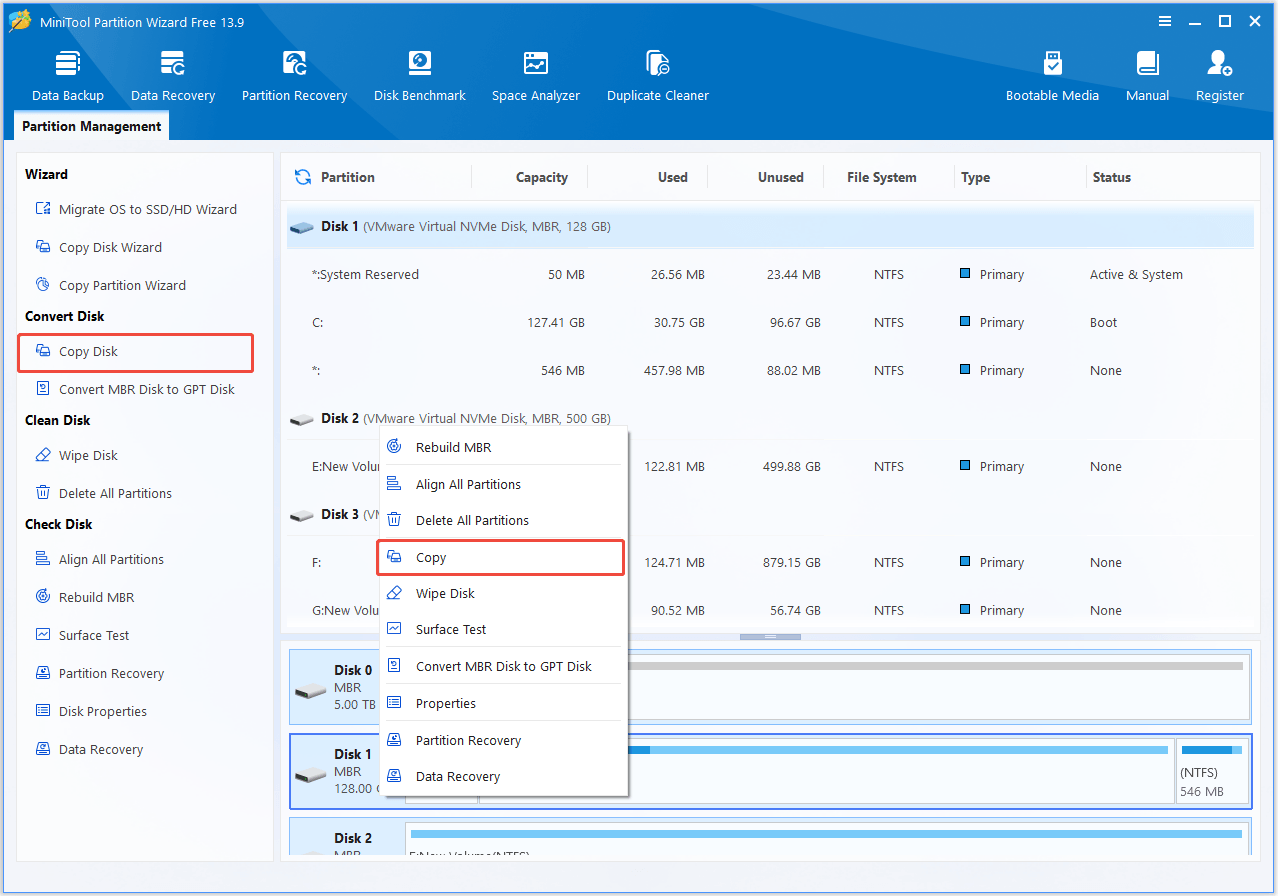Open the Data Recovery toolbar icon
Viewport: 1278px width, 896px height.
173,76
